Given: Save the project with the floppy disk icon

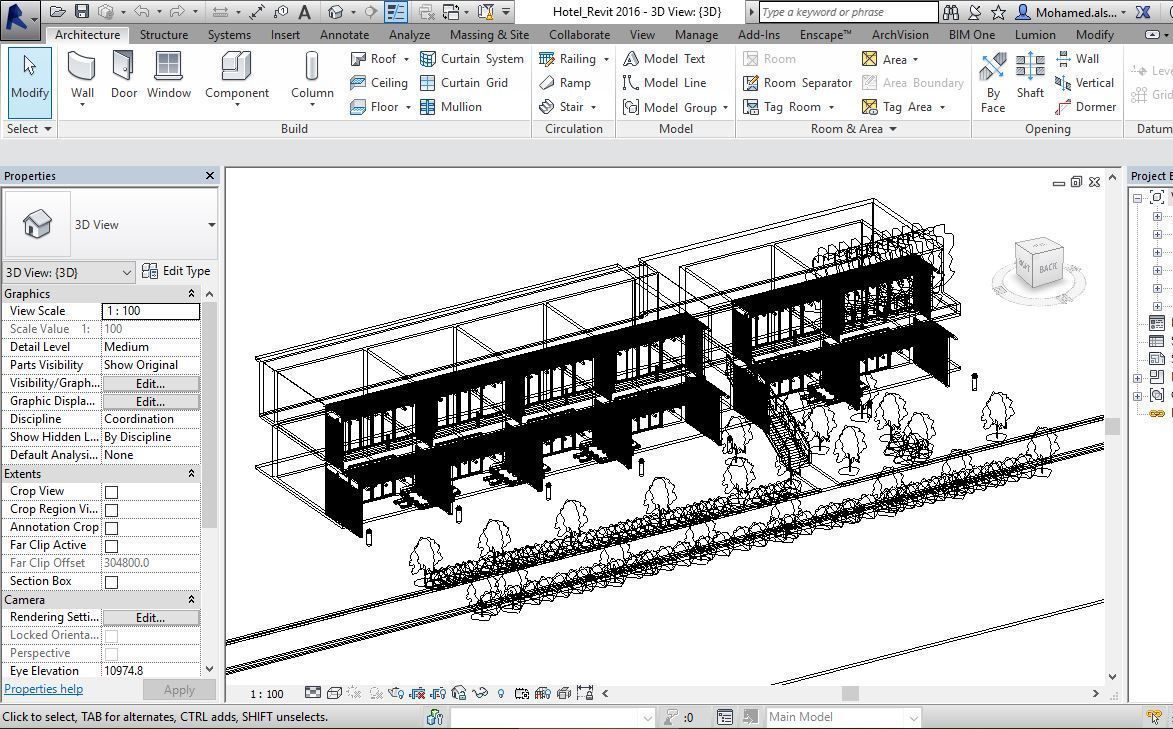Looking at the screenshot, I should click(x=82, y=11).
